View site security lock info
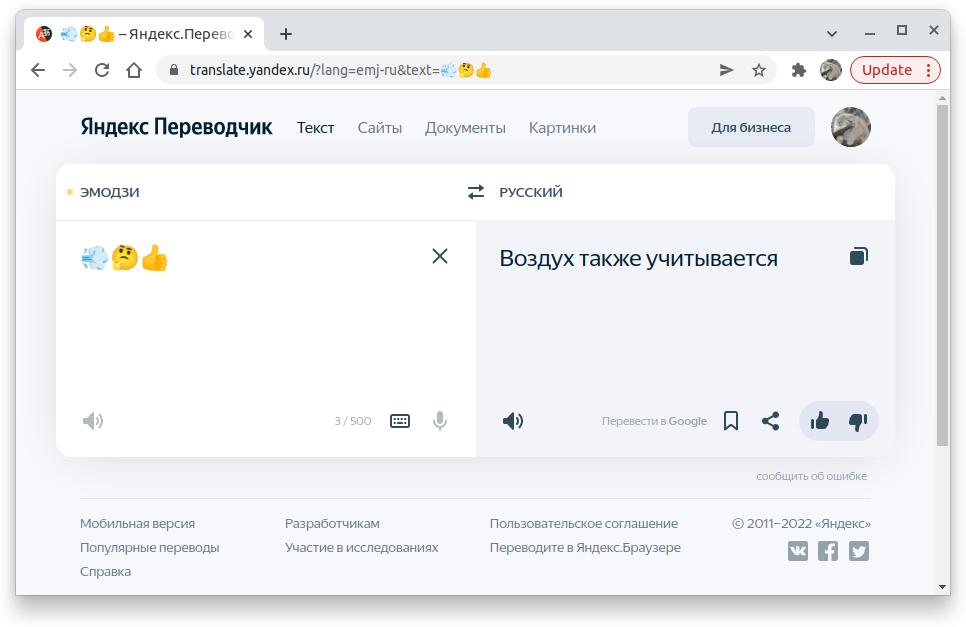 click(x=174, y=70)
